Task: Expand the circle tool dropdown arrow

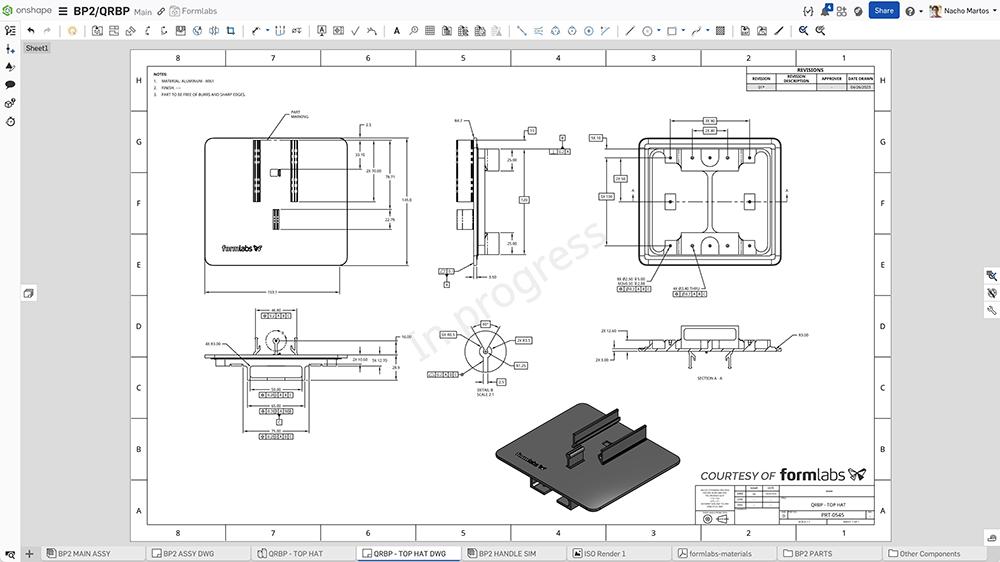Action: pyautogui.click(x=659, y=31)
